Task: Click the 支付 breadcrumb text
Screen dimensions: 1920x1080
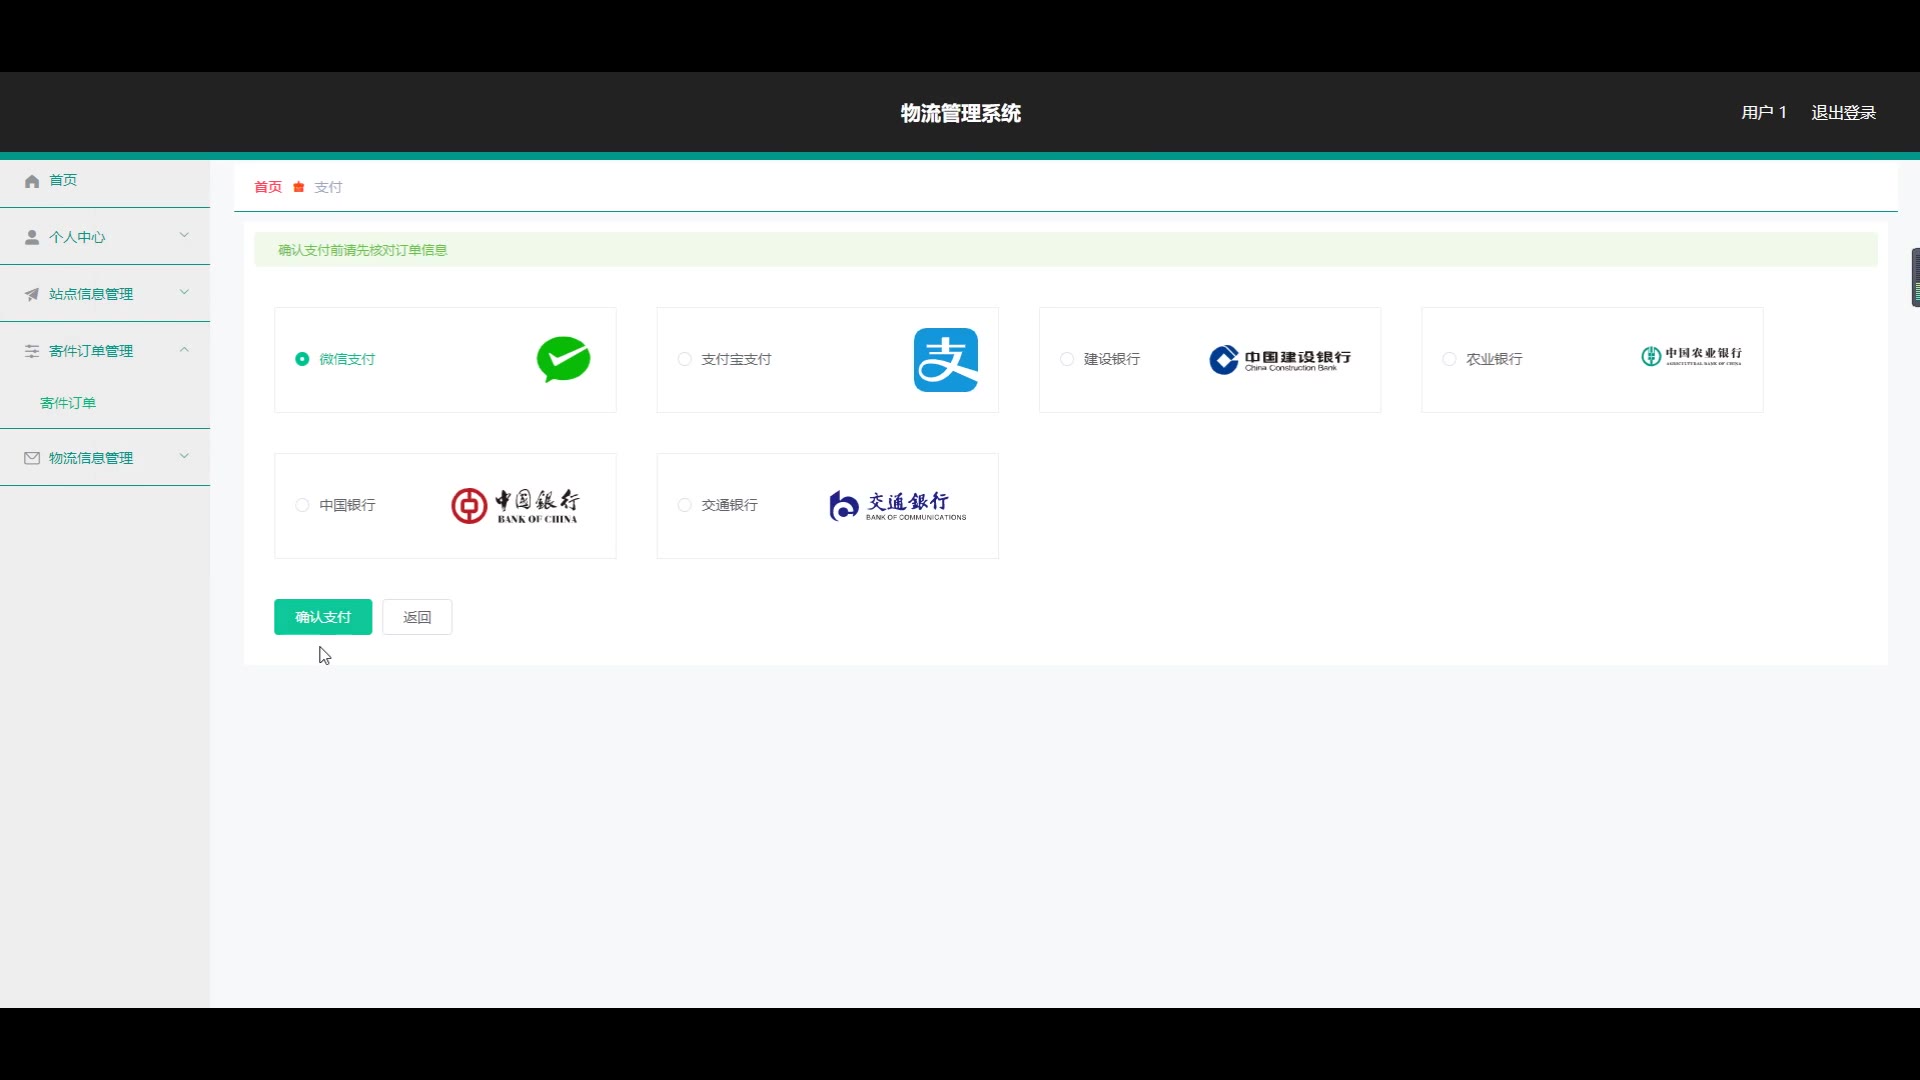Action: pos(328,187)
